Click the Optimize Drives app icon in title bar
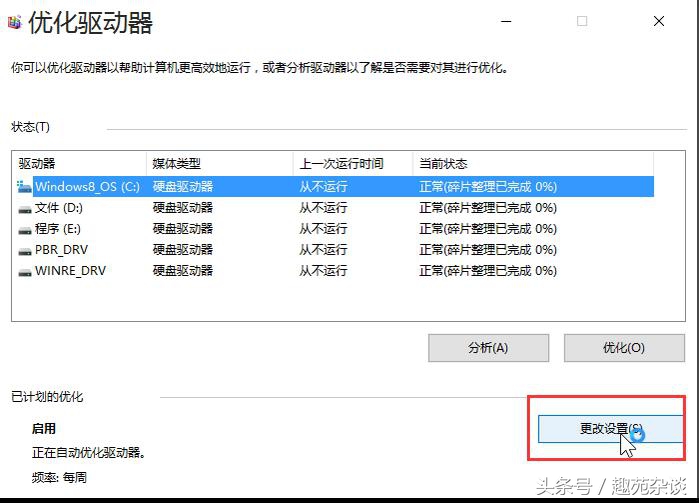 click(14, 21)
